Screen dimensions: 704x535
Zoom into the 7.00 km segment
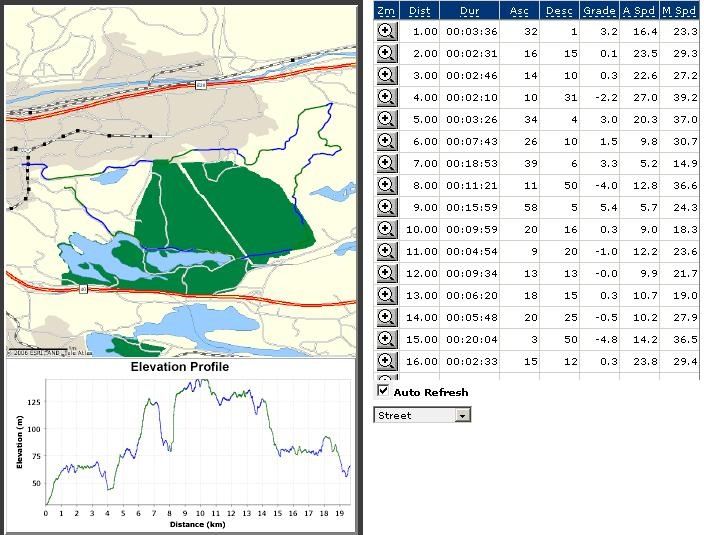point(386,163)
